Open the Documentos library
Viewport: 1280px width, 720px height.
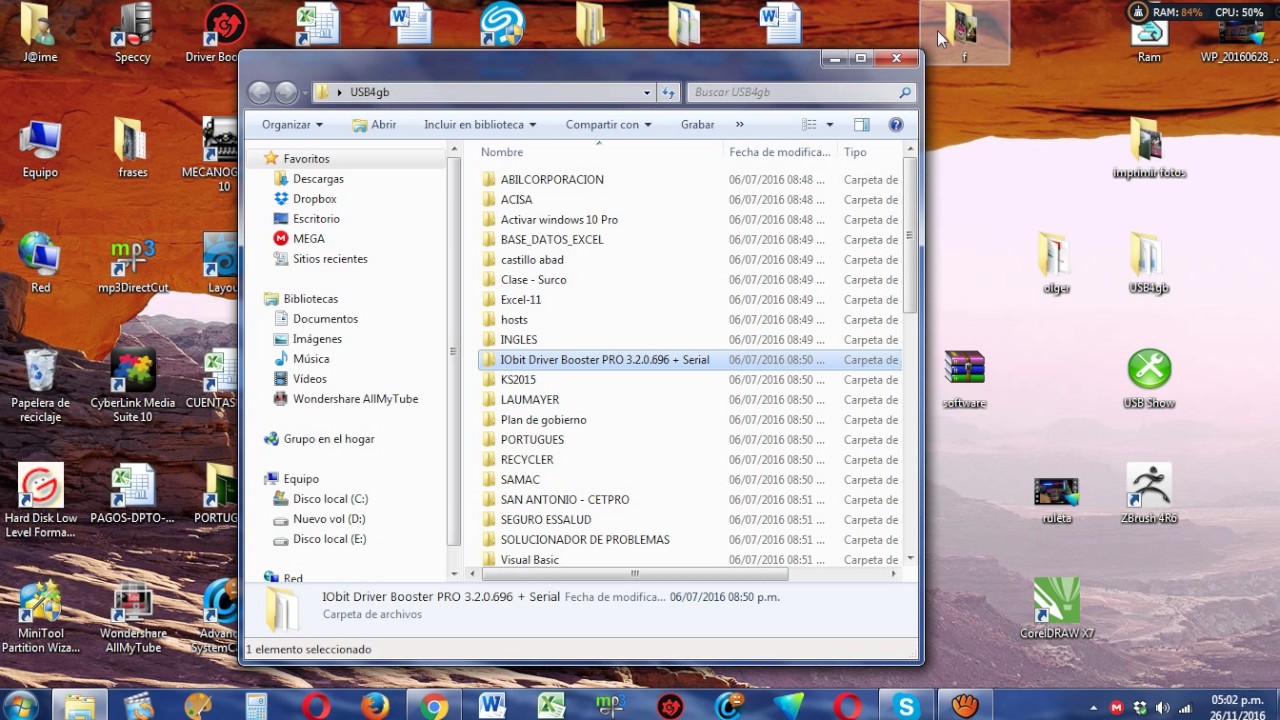pyautogui.click(x=325, y=319)
